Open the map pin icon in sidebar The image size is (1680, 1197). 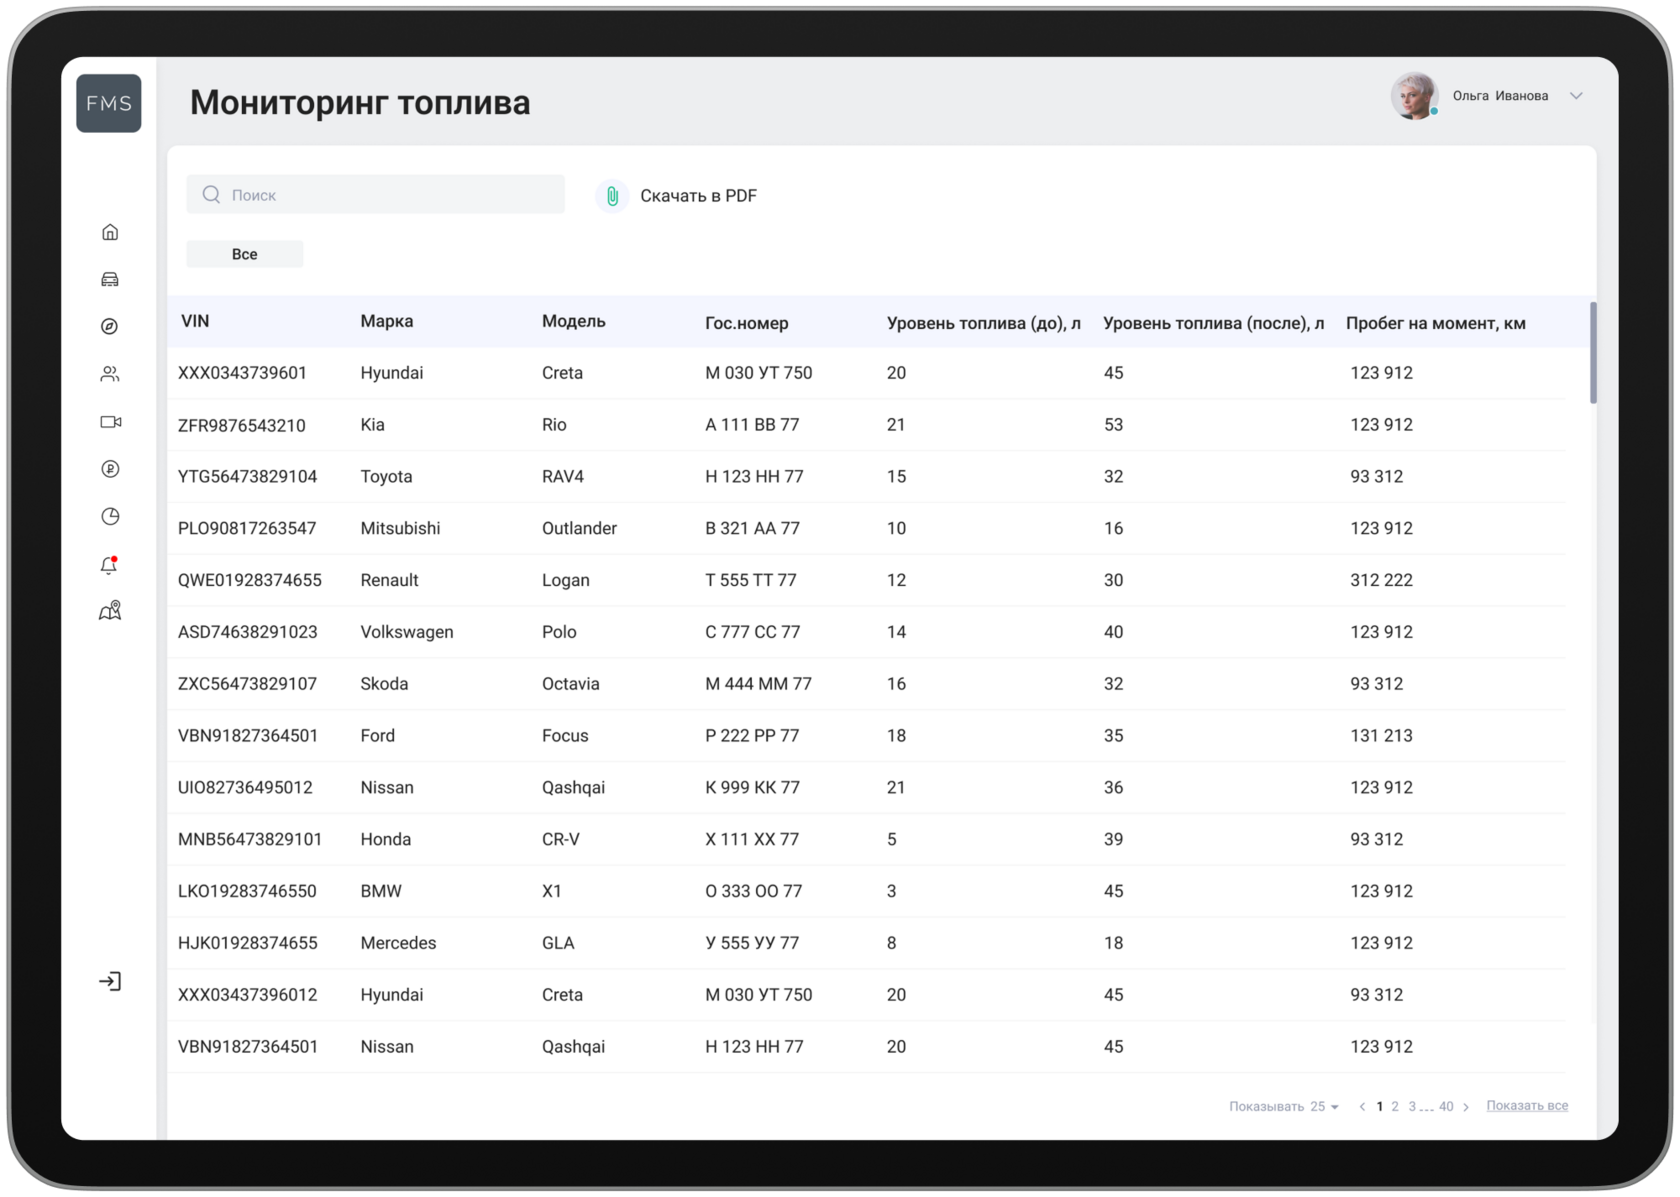(x=110, y=611)
